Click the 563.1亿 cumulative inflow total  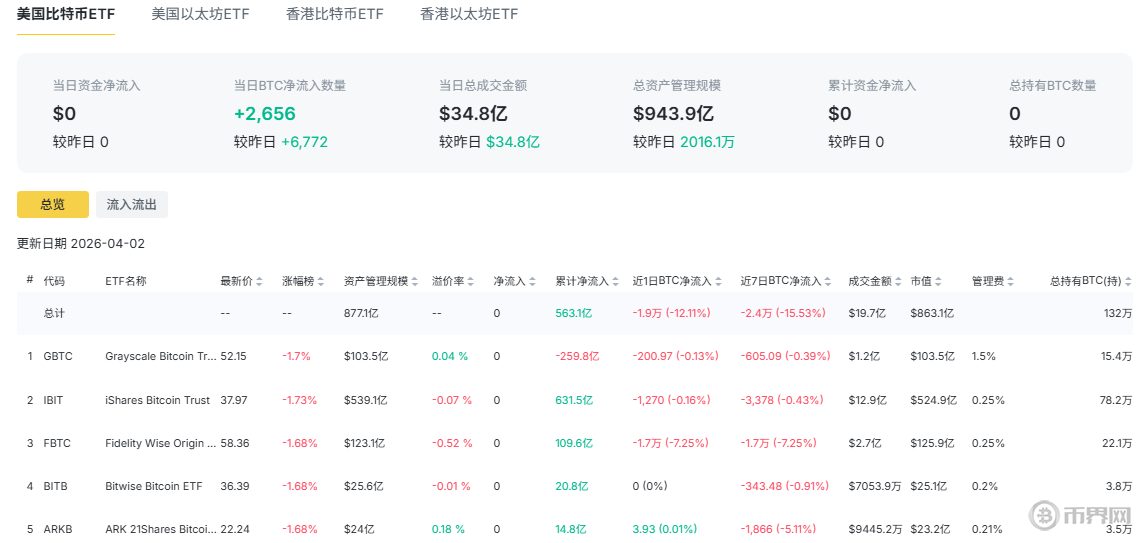click(x=574, y=314)
